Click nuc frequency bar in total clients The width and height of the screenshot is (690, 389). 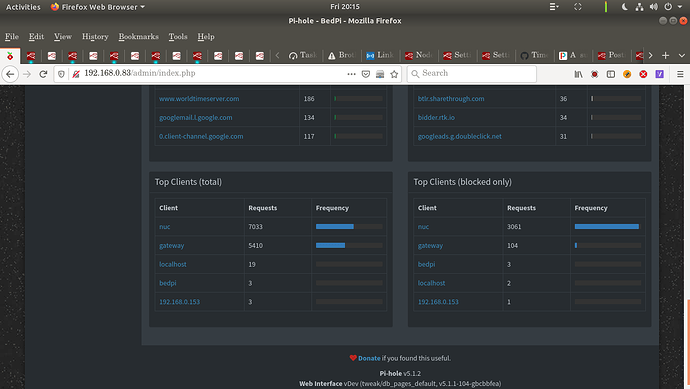pos(349,227)
